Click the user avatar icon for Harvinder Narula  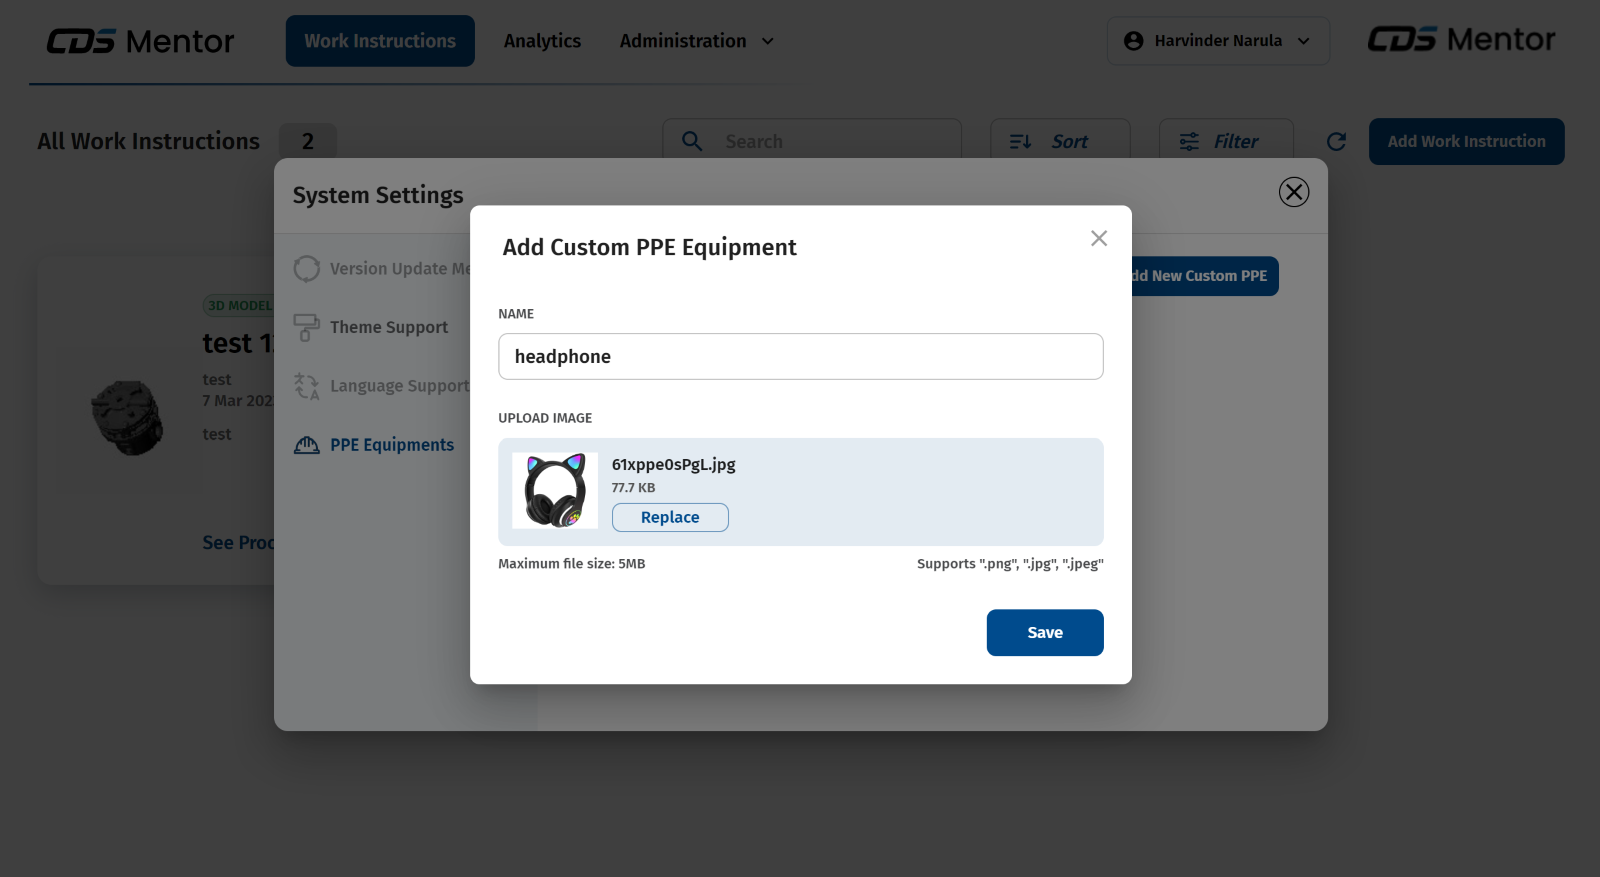tap(1133, 41)
